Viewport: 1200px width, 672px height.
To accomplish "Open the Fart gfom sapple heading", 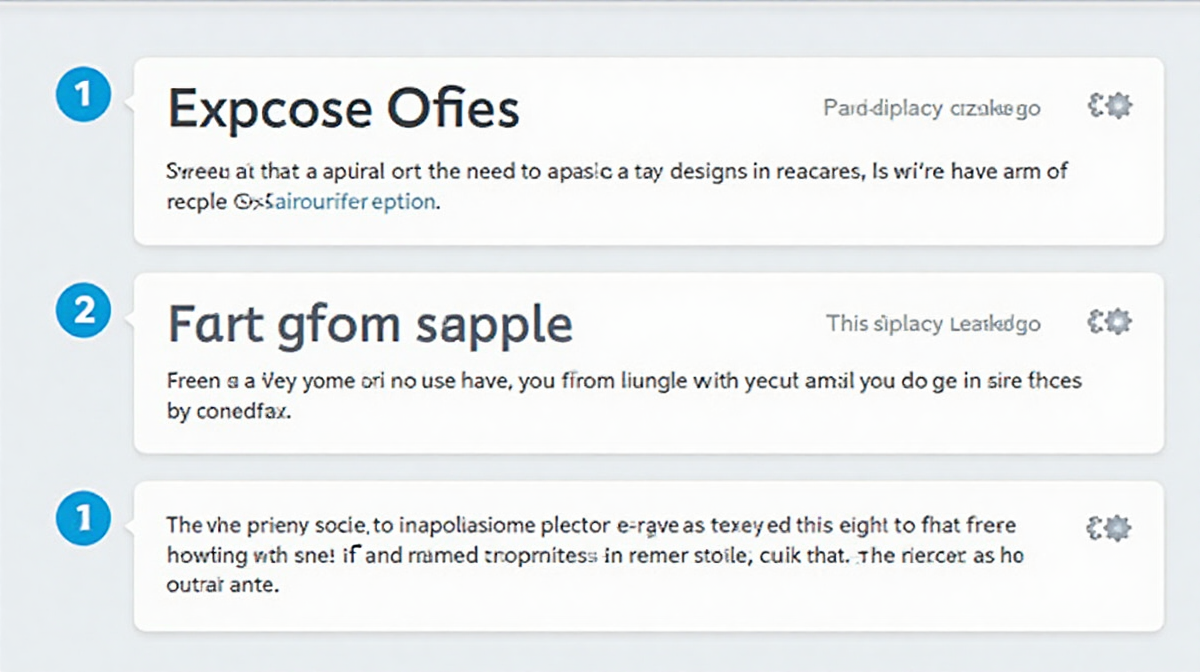I will point(370,326).
